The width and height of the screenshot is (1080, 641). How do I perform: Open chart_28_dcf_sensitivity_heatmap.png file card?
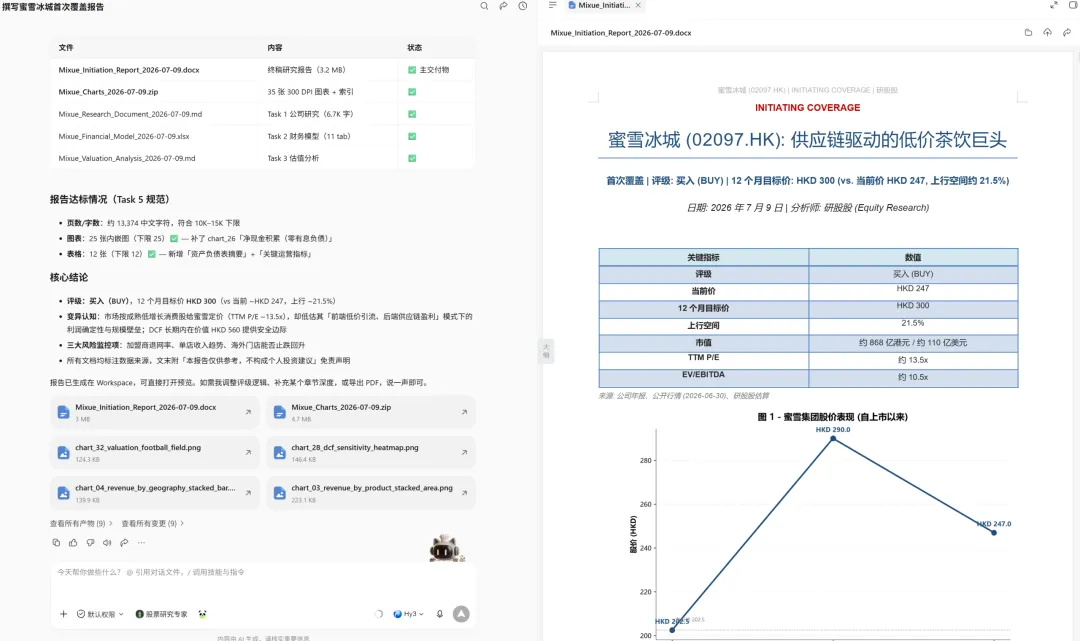[371, 452]
